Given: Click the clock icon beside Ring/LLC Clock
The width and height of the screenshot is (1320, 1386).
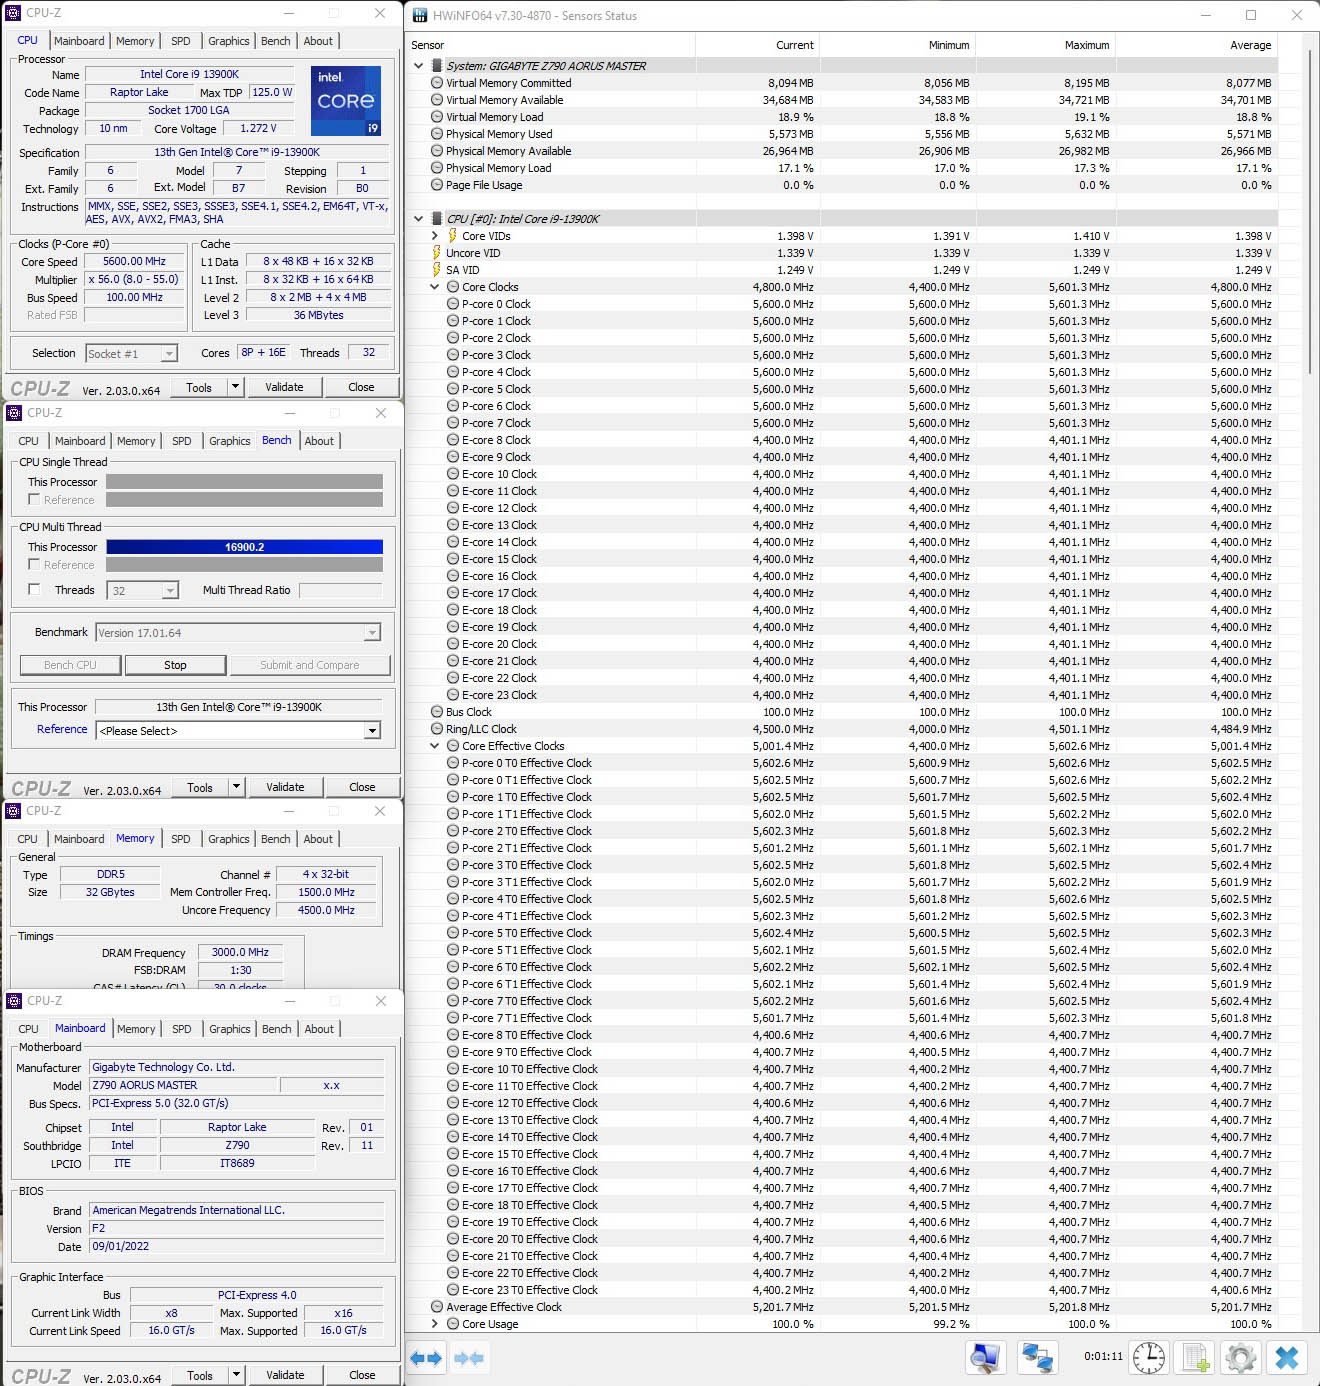Looking at the screenshot, I should pyautogui.click(x=437, y=729).
